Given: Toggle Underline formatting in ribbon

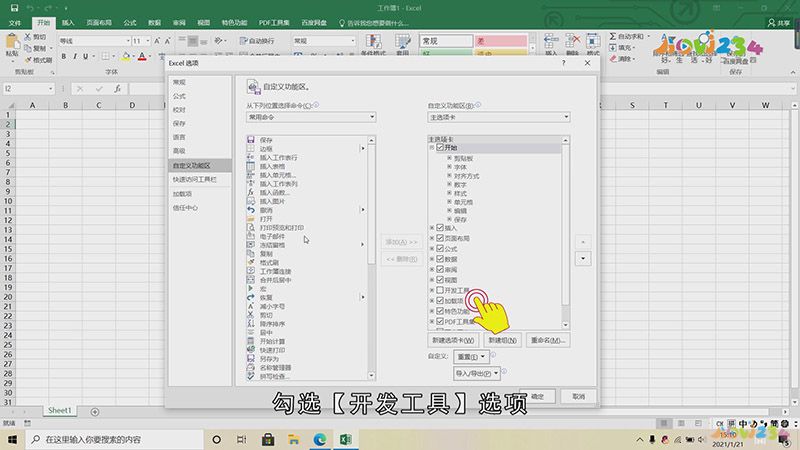Looking at the screenshot, I should [x=85, y=56].
